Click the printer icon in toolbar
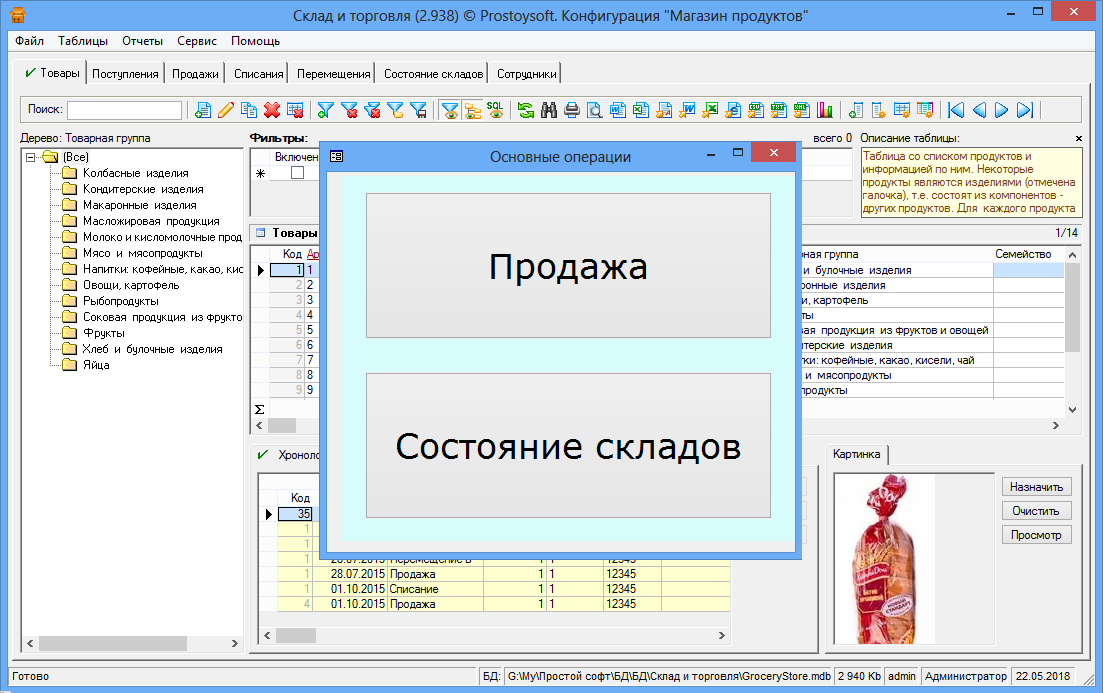 pos(572,110)
